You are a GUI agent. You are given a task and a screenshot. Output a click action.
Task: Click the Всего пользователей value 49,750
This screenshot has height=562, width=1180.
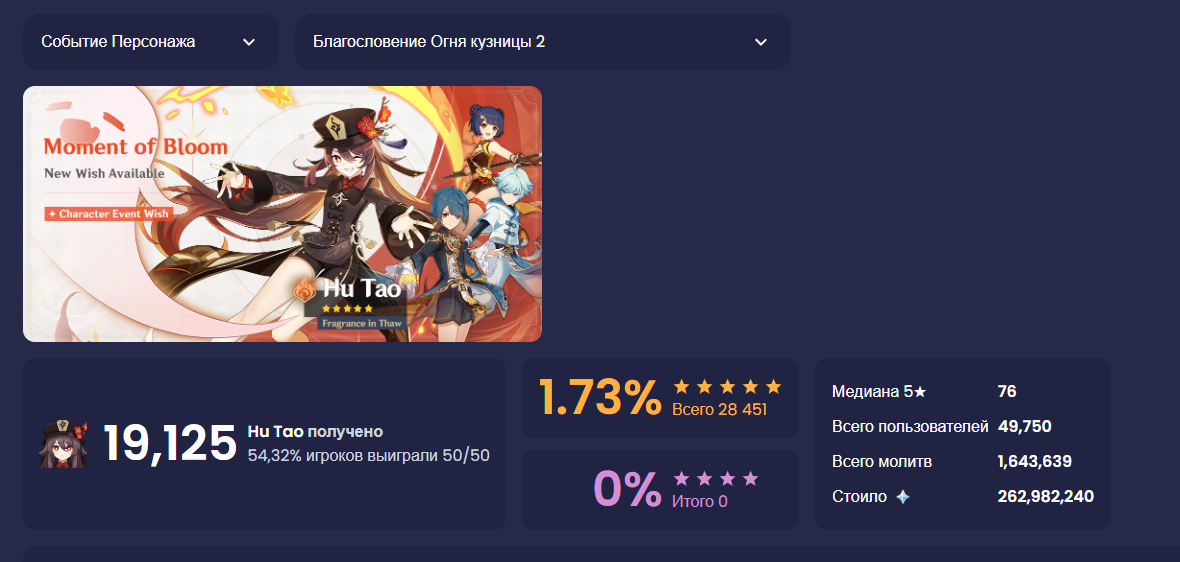pos(1024,427)
